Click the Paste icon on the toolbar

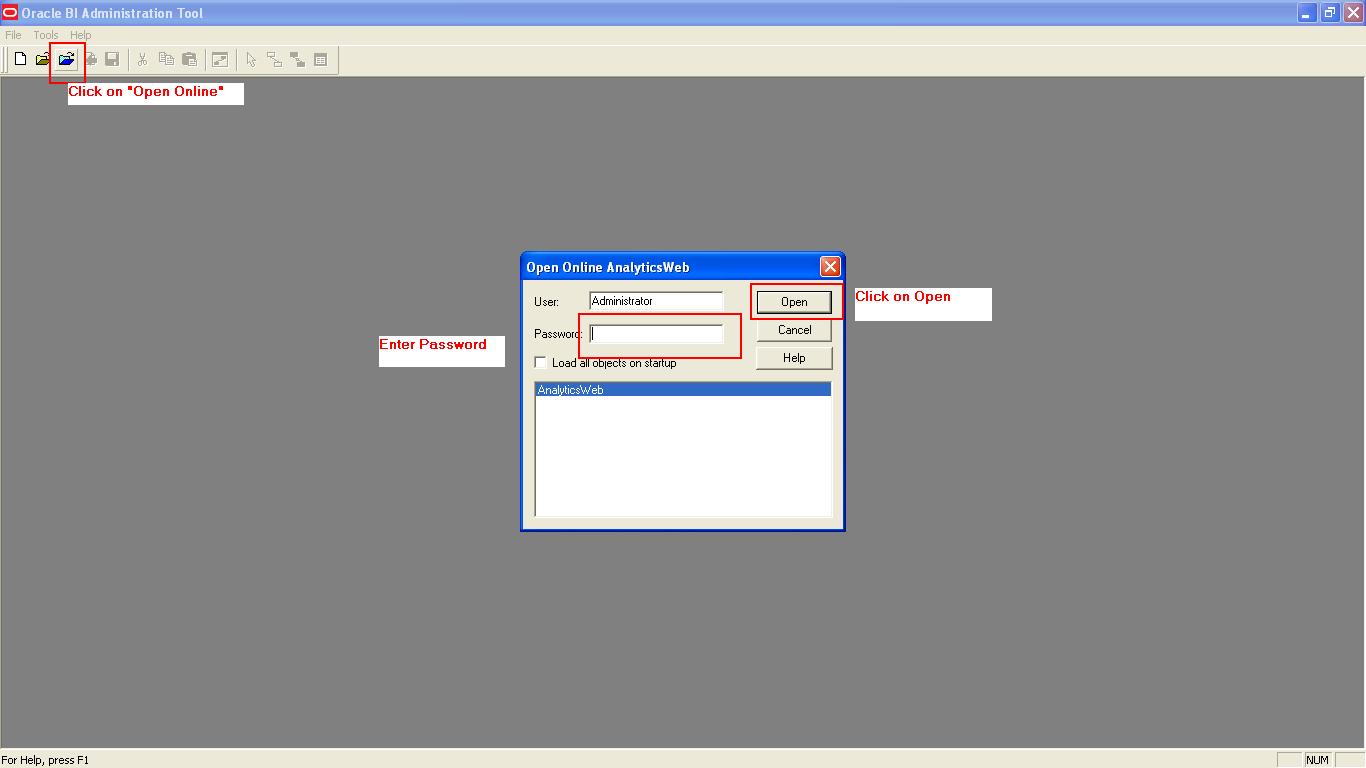189,59
